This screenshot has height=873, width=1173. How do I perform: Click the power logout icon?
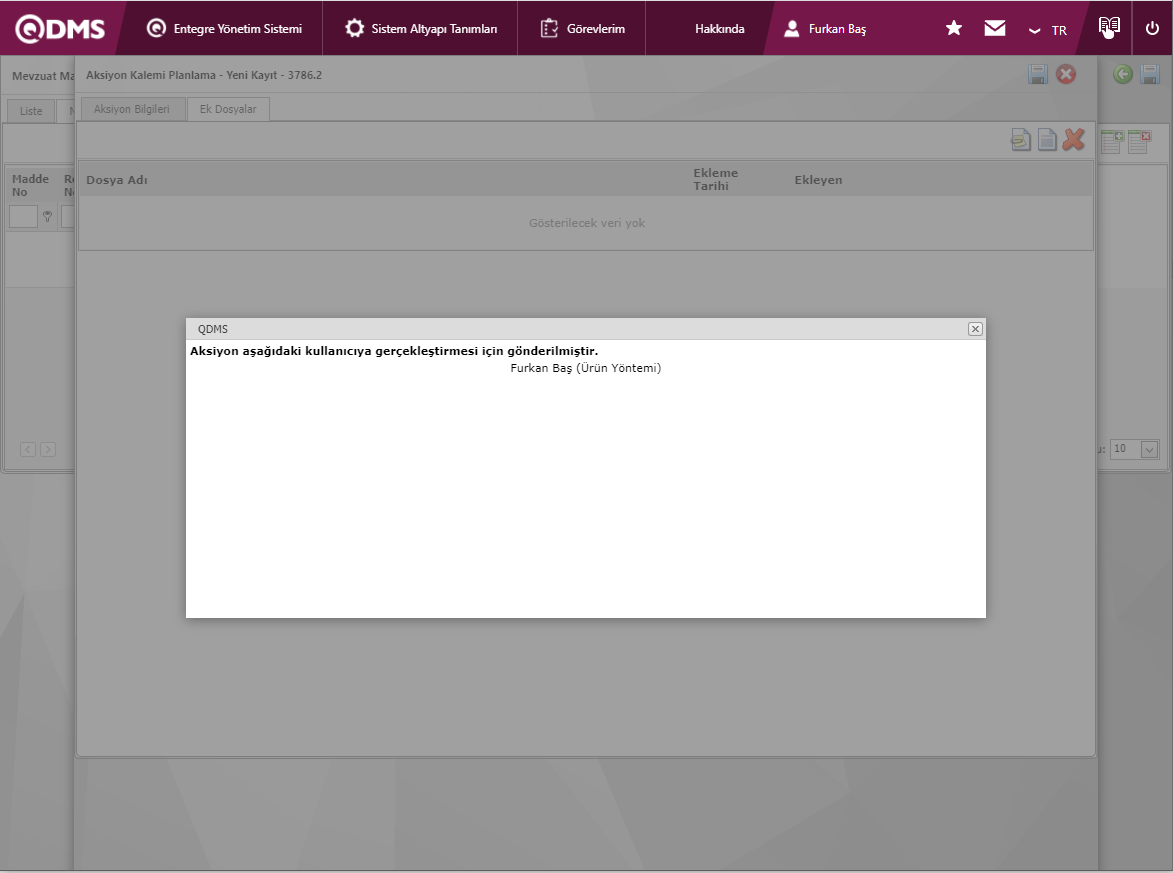coord(1152,28)
